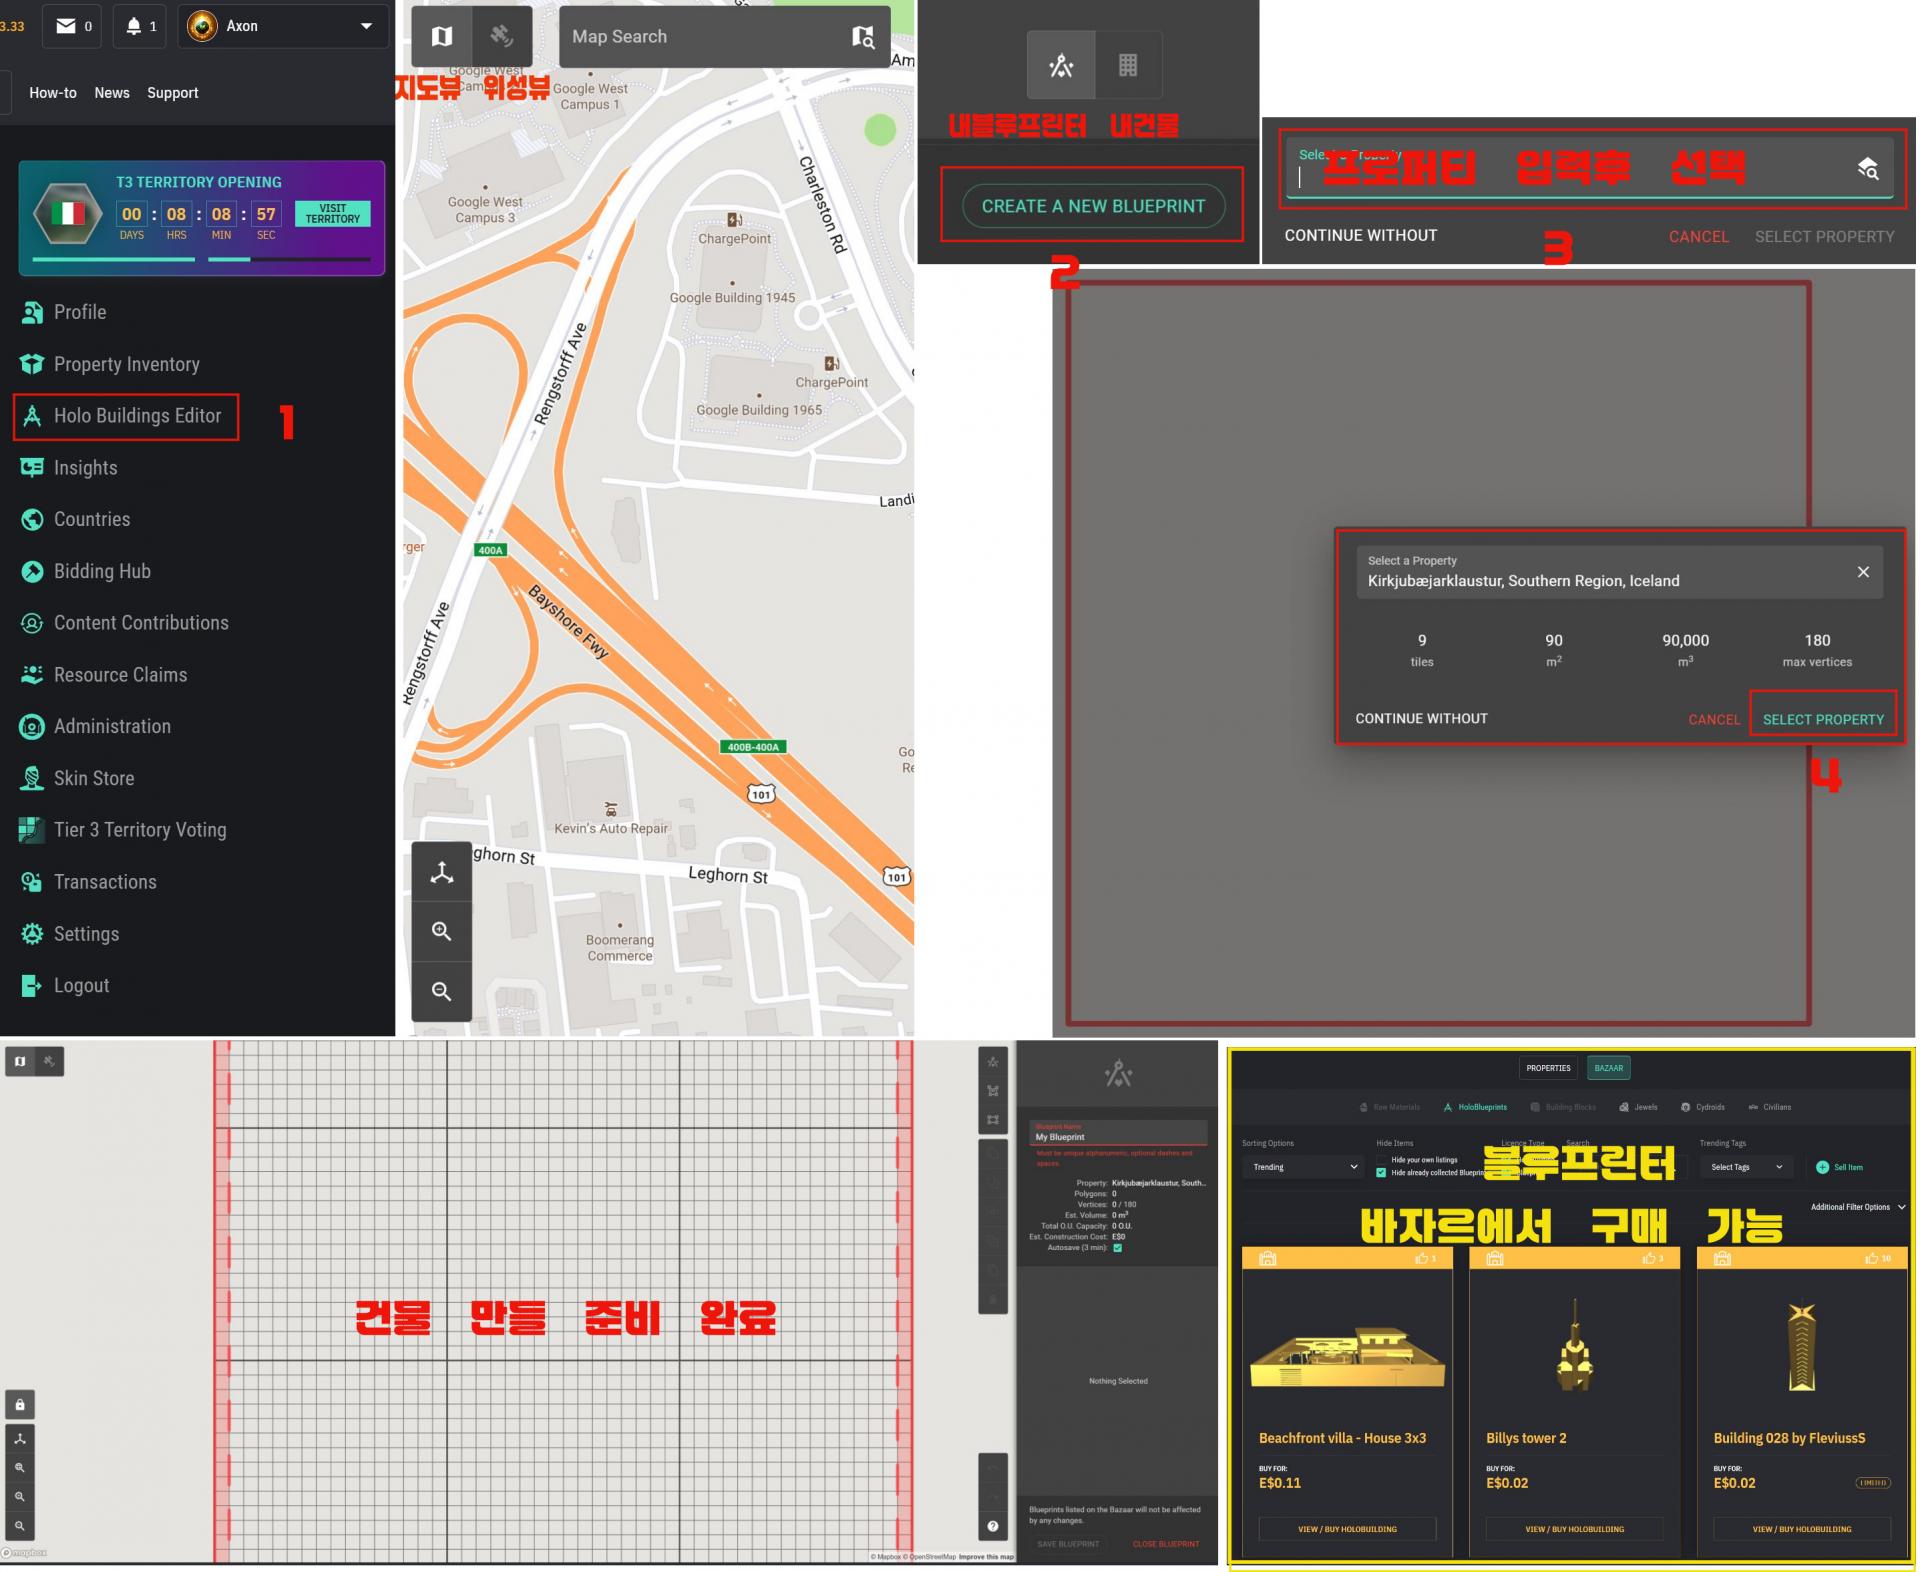Screen dimensions: 1920x1572
Task: Check Hide your own listings
Action: coord(1381,1160)
